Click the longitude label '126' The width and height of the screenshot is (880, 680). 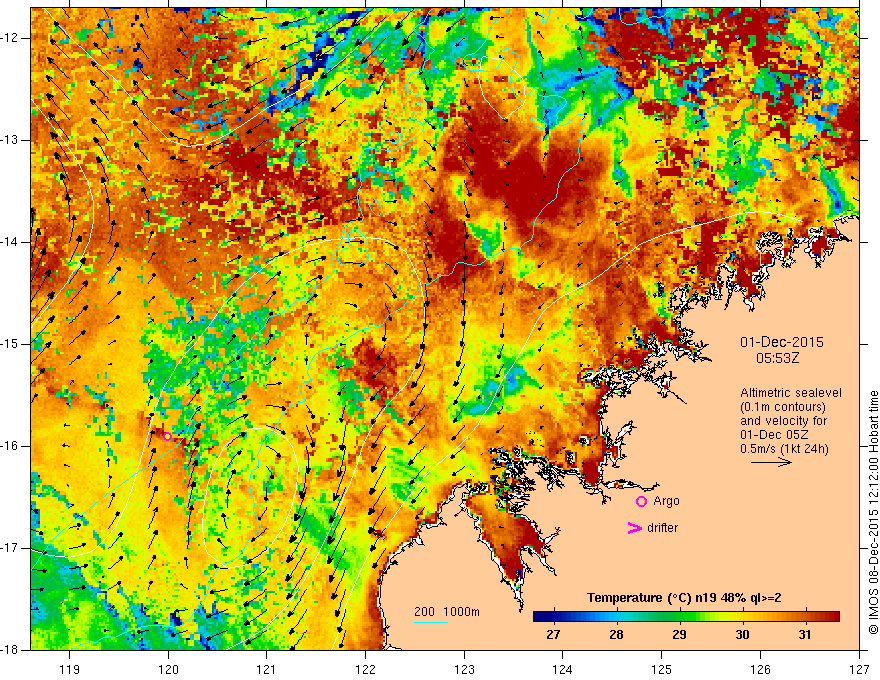click(x=760, y=670)
